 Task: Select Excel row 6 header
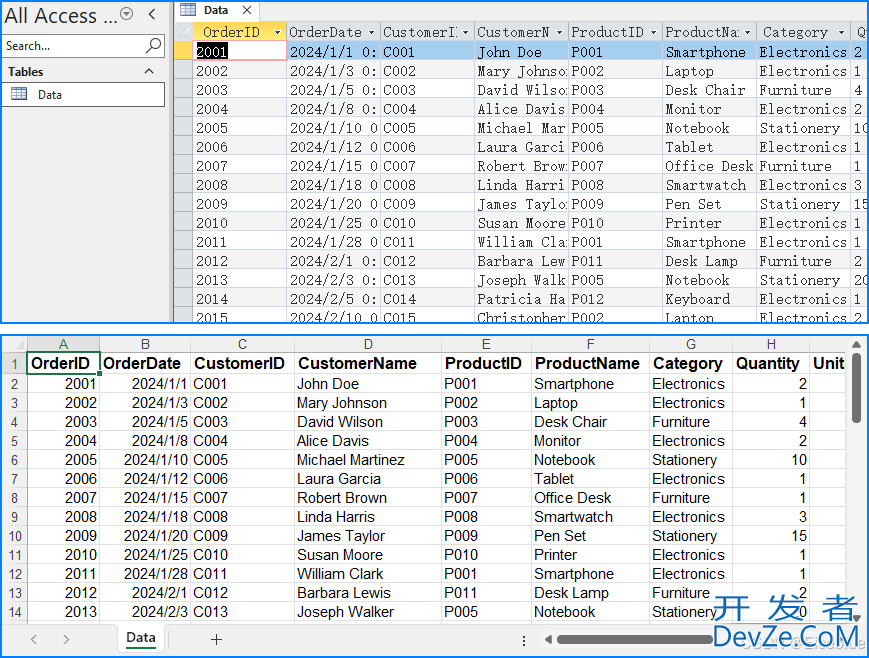14,460
